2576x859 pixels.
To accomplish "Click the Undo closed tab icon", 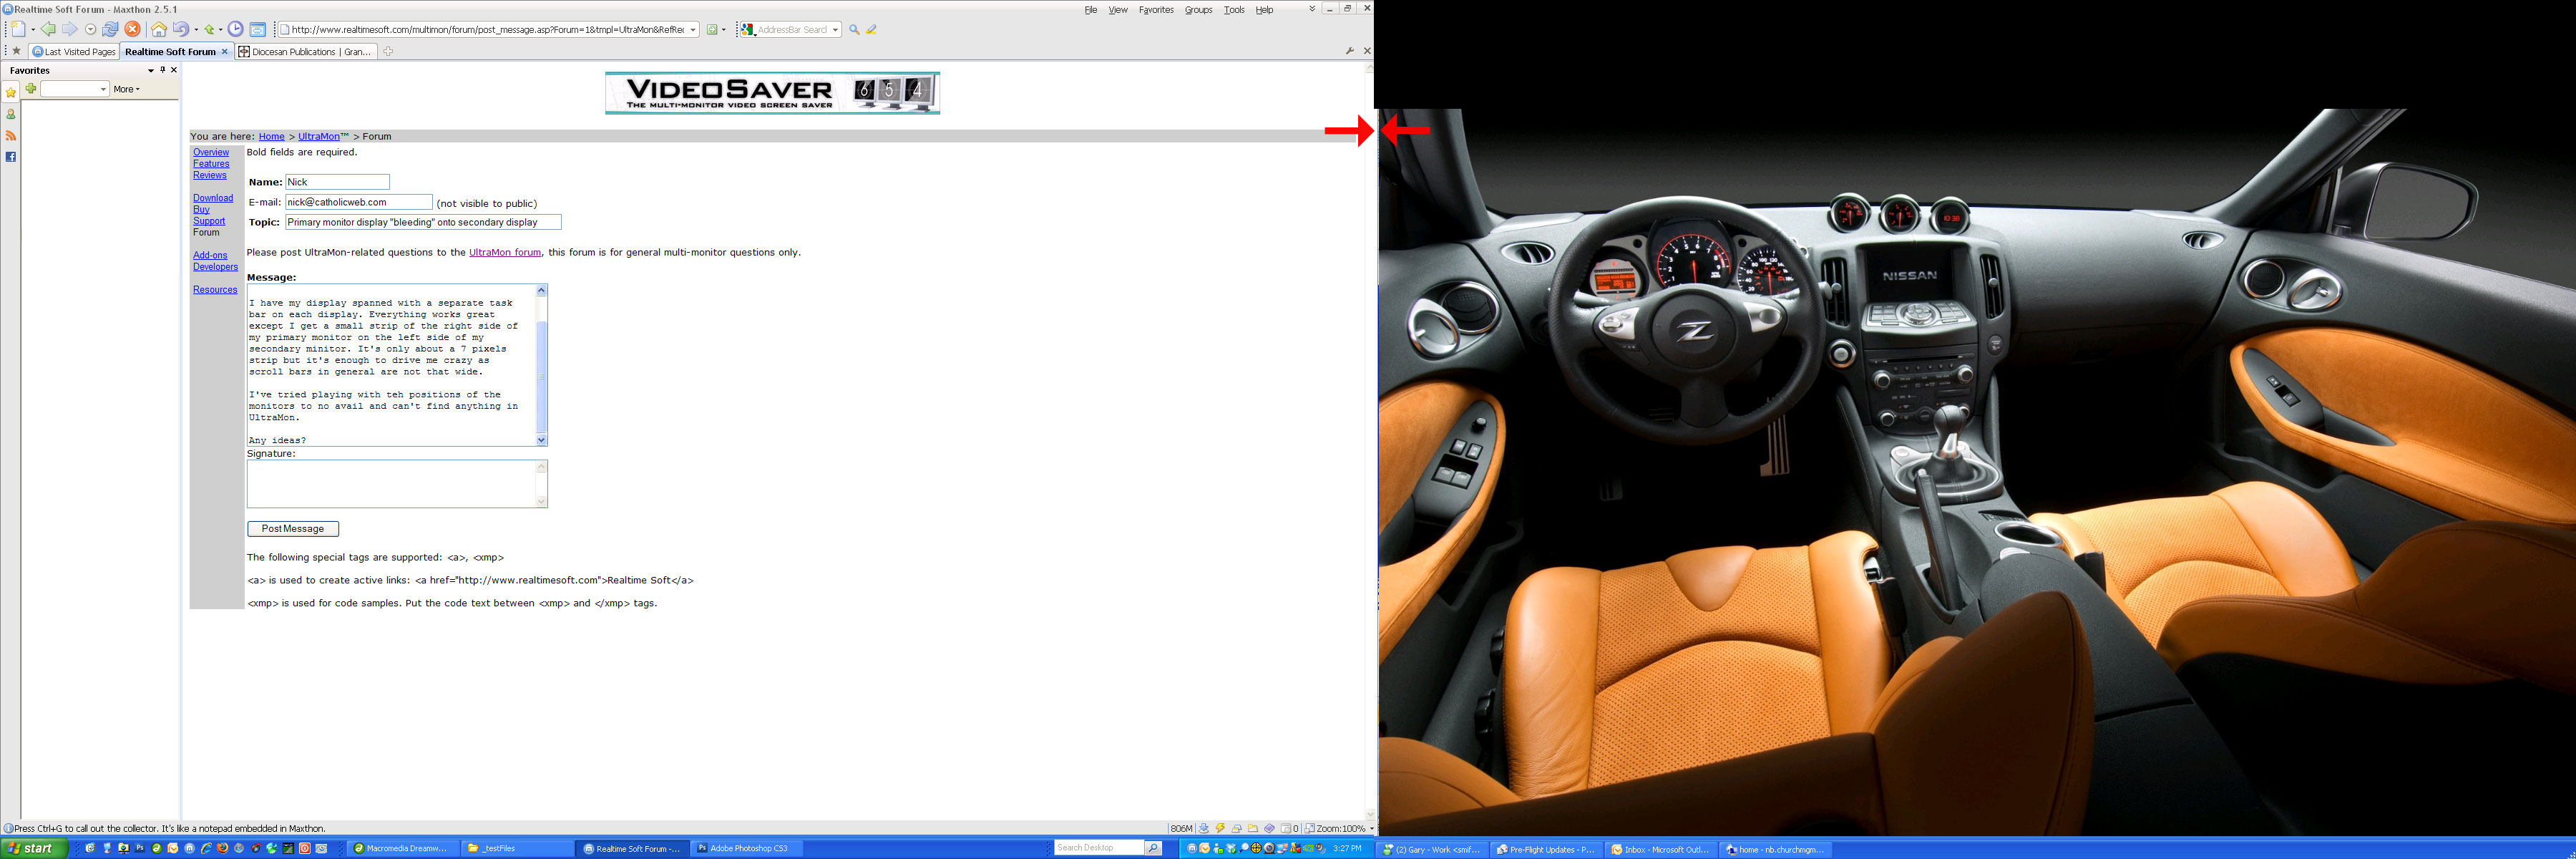I will tap(181, 29).
